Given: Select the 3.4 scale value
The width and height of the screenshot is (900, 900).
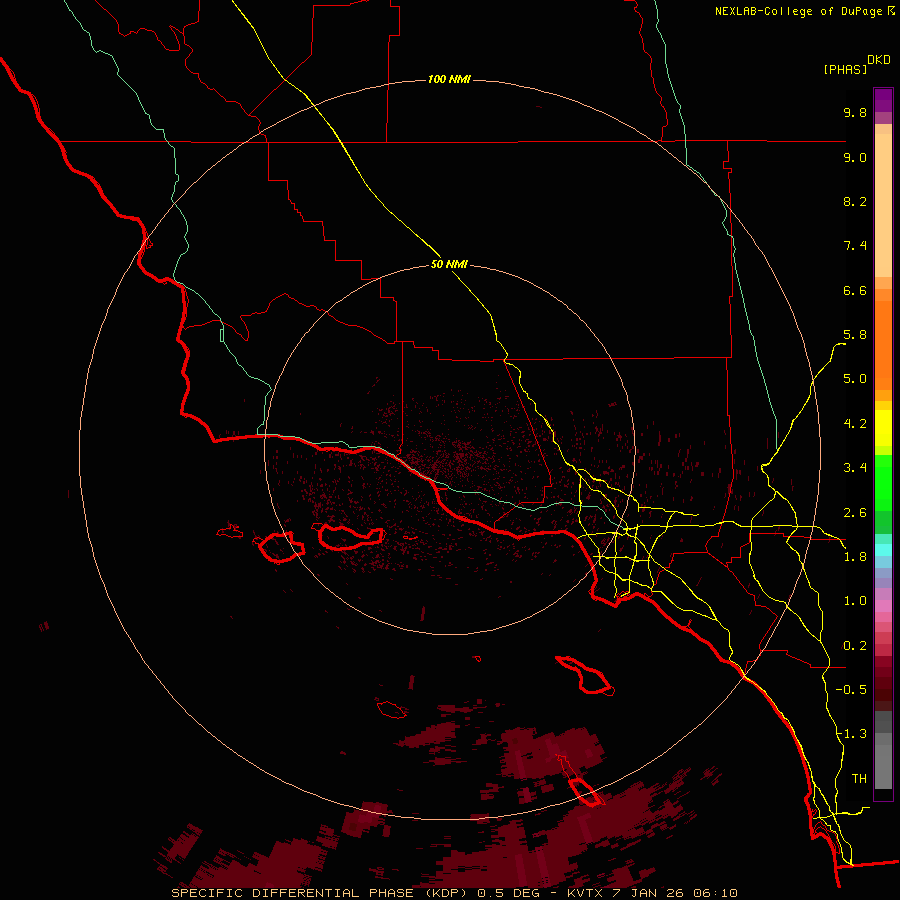Looking at the screenshot, I should pos(855,468).
